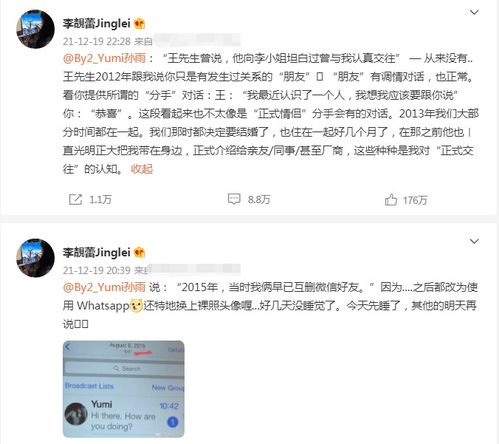Click the 1.1万 repost count
499x444 pixels.
[100, 200]
